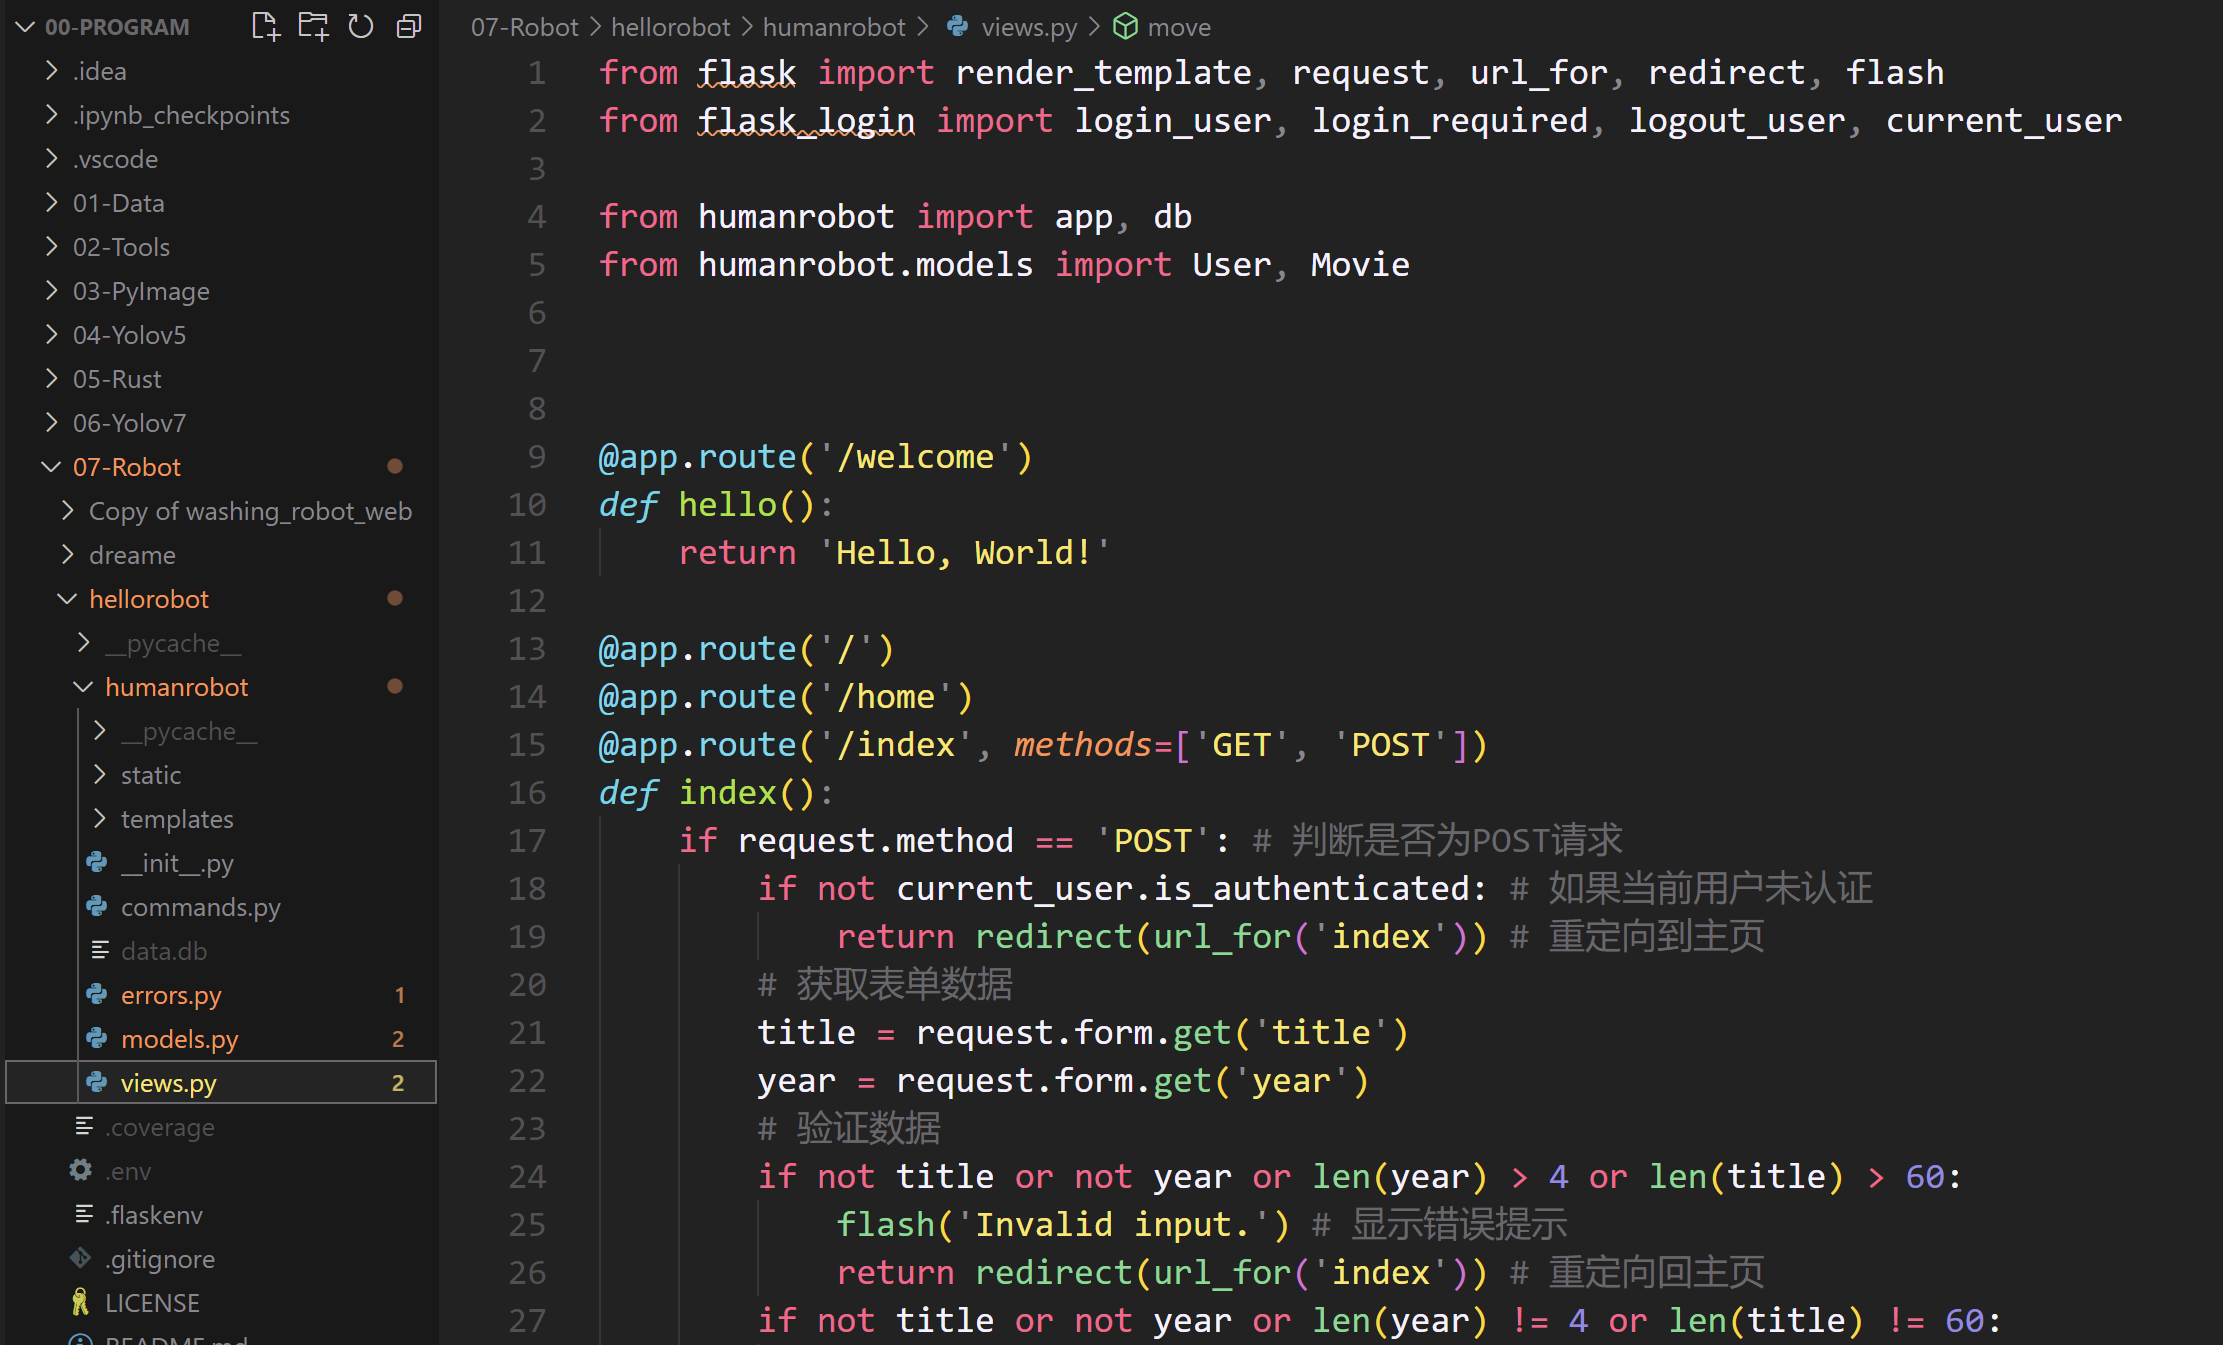The width and height of the screenshot is (2223, 1345).
Task: Open views.py file in editor
Action: point(167,1081)
